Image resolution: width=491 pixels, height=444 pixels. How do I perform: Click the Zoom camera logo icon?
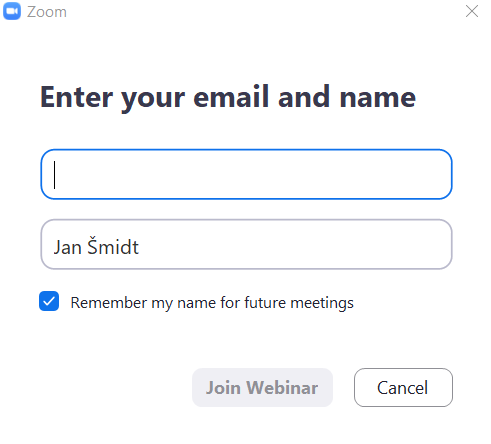pyautogui.click(x=12, y=11)
